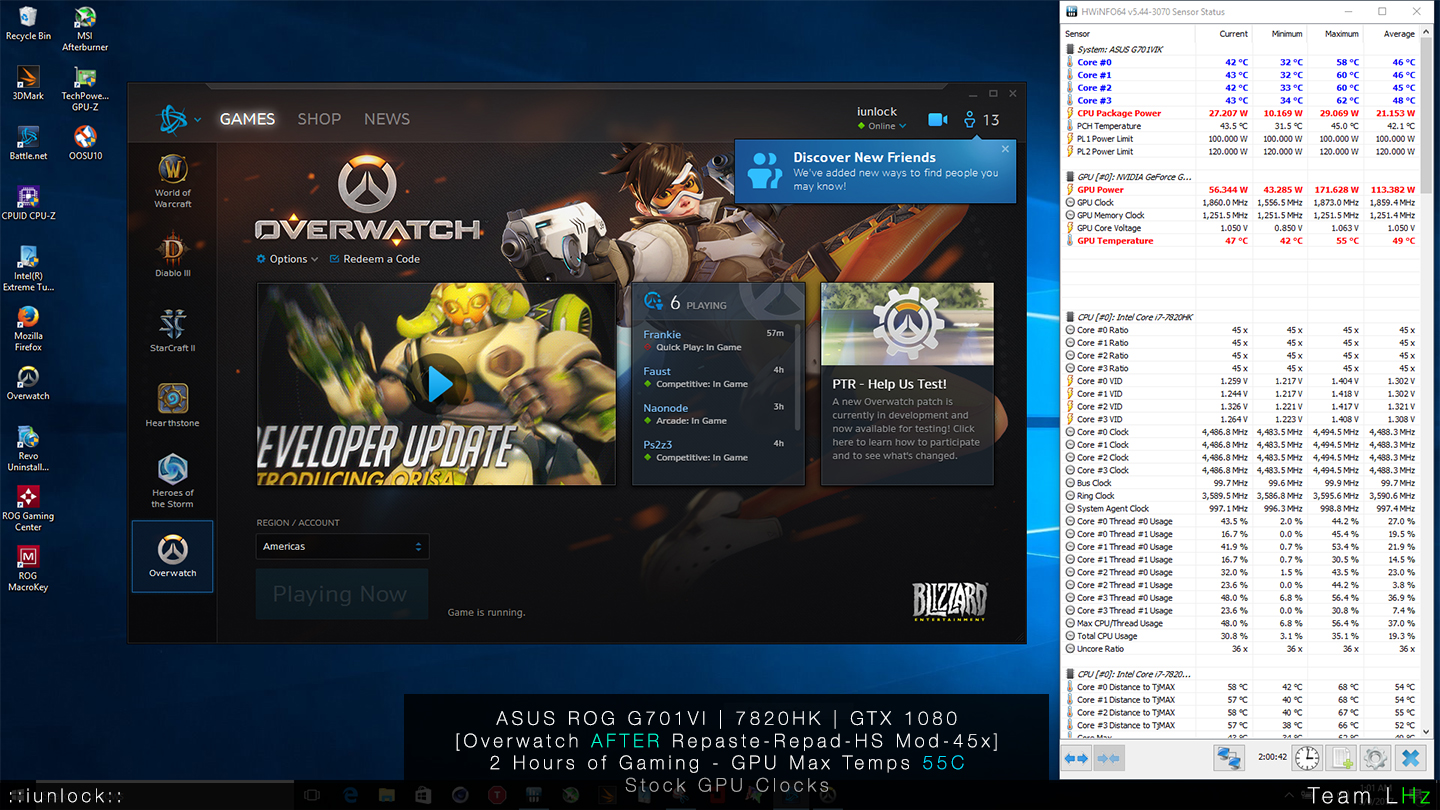Open the friends list icon showing 13

[981, 119]
